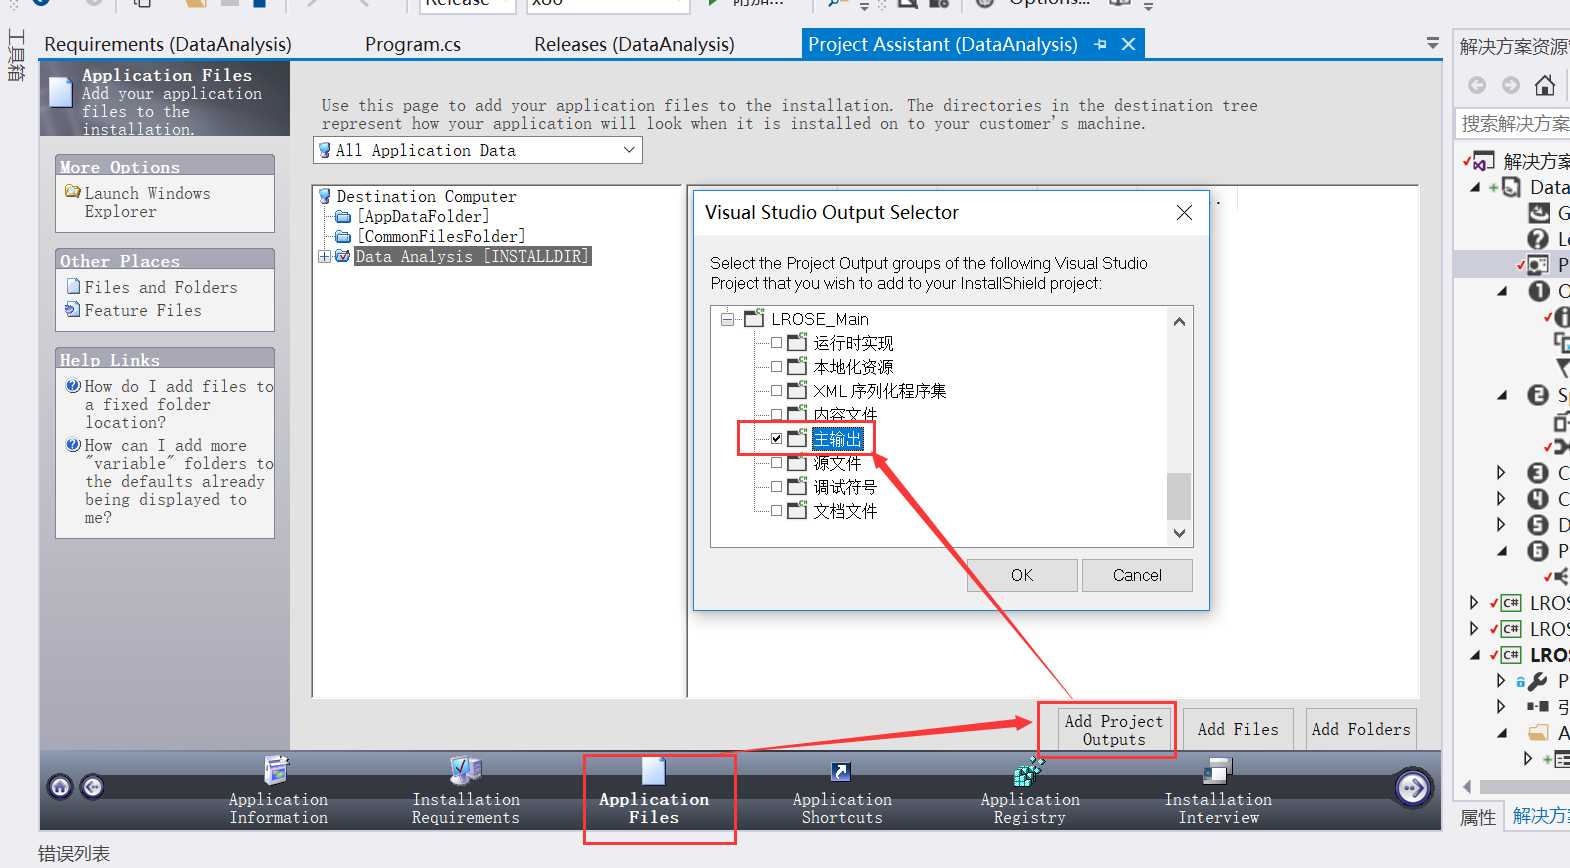
Task: Click Add Files button
Action: [x=1238, y=730]
